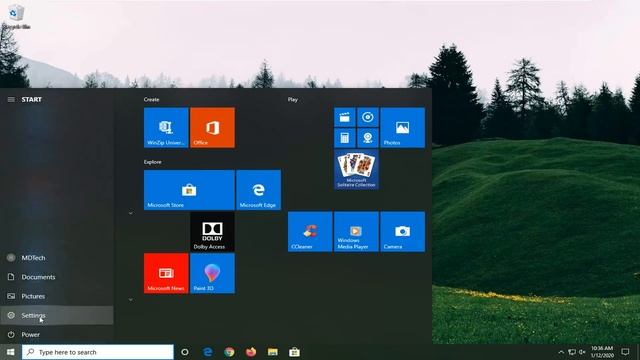Launch Chrome from the taskbar

229,352
